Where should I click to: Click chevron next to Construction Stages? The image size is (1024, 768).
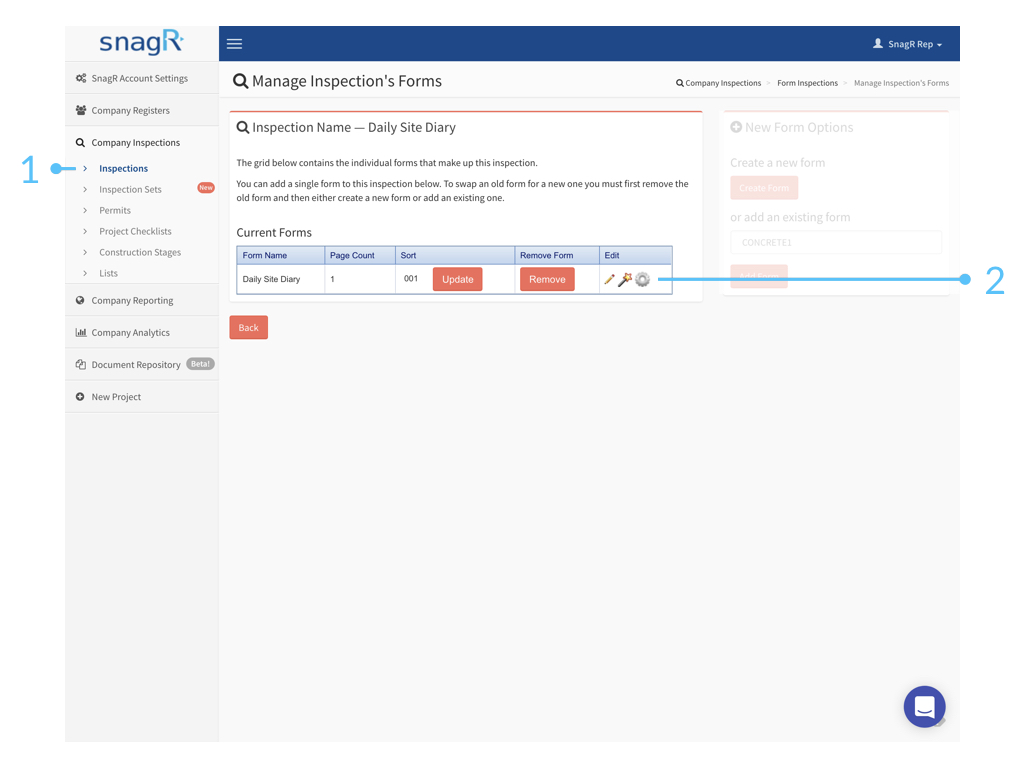[85, 252]
